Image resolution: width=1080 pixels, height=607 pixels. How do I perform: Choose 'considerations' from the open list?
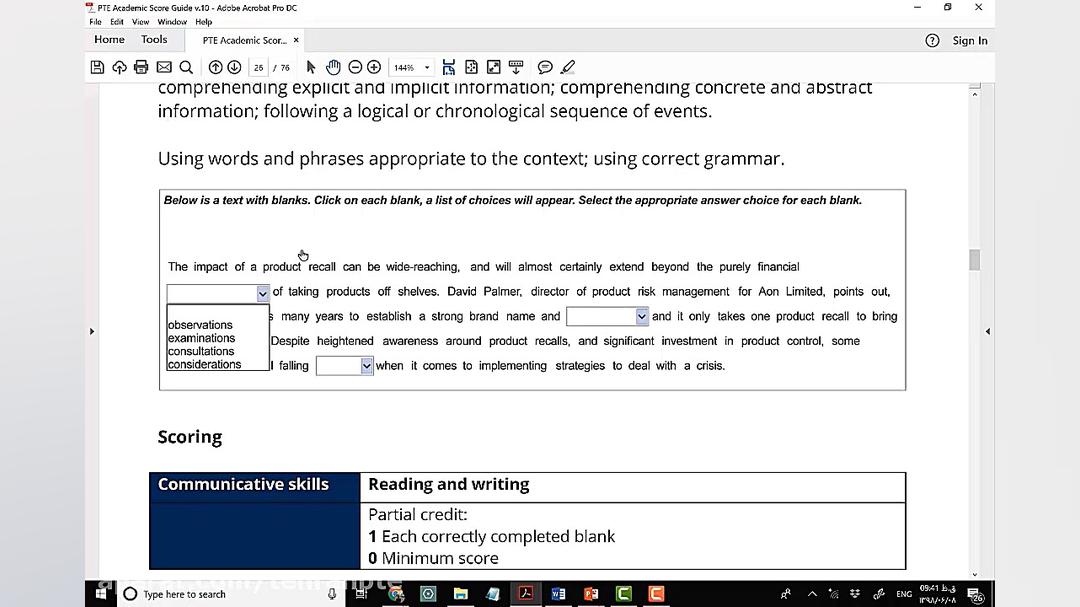point(205,364)
